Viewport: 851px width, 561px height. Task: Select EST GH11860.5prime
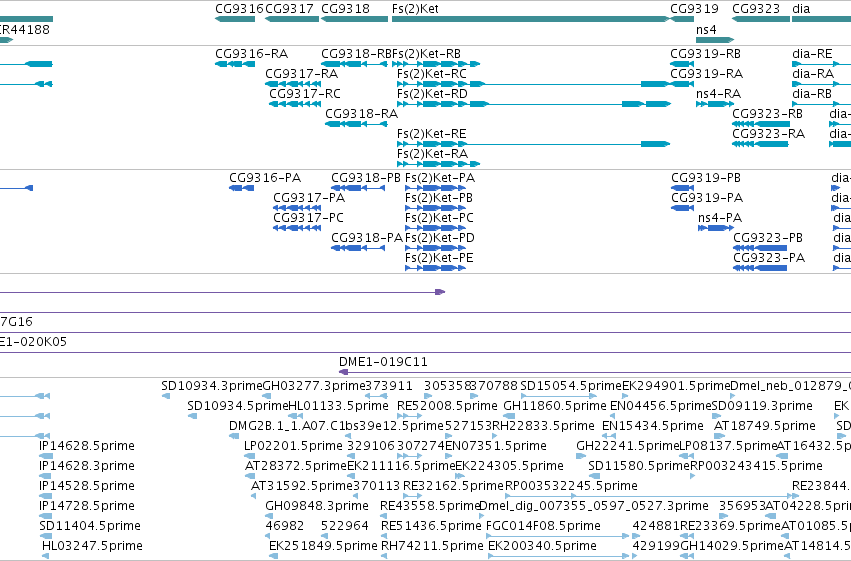tap(509, 416)
